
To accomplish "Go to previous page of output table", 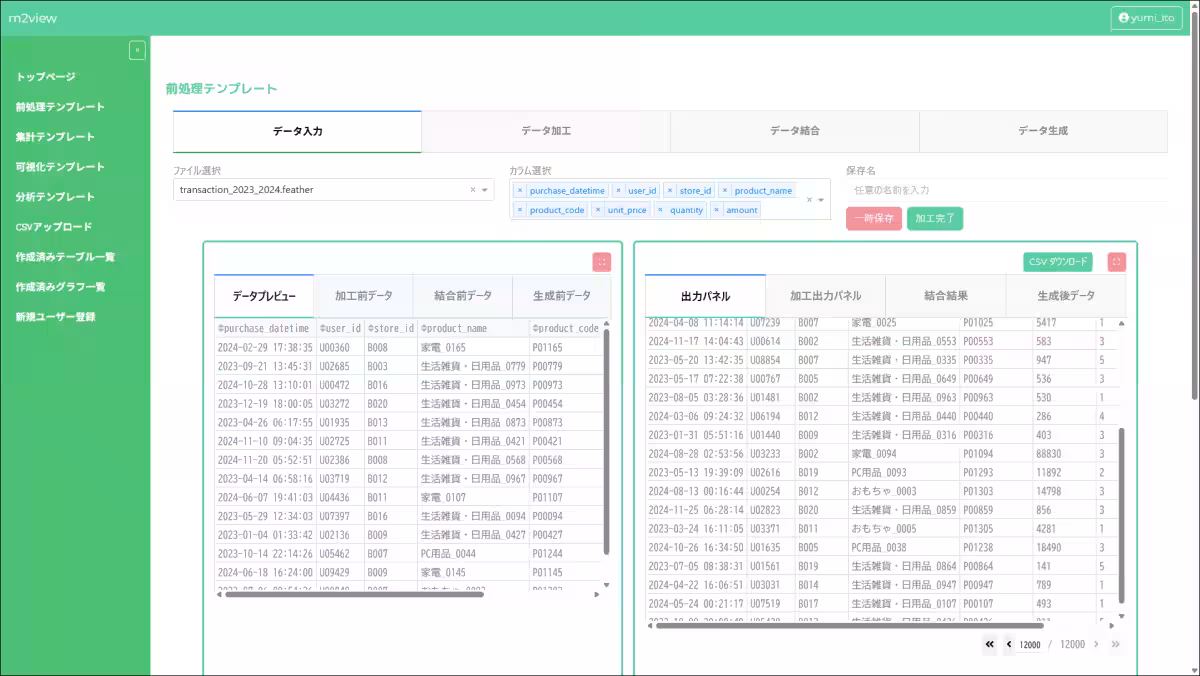I will point(1009,645).
